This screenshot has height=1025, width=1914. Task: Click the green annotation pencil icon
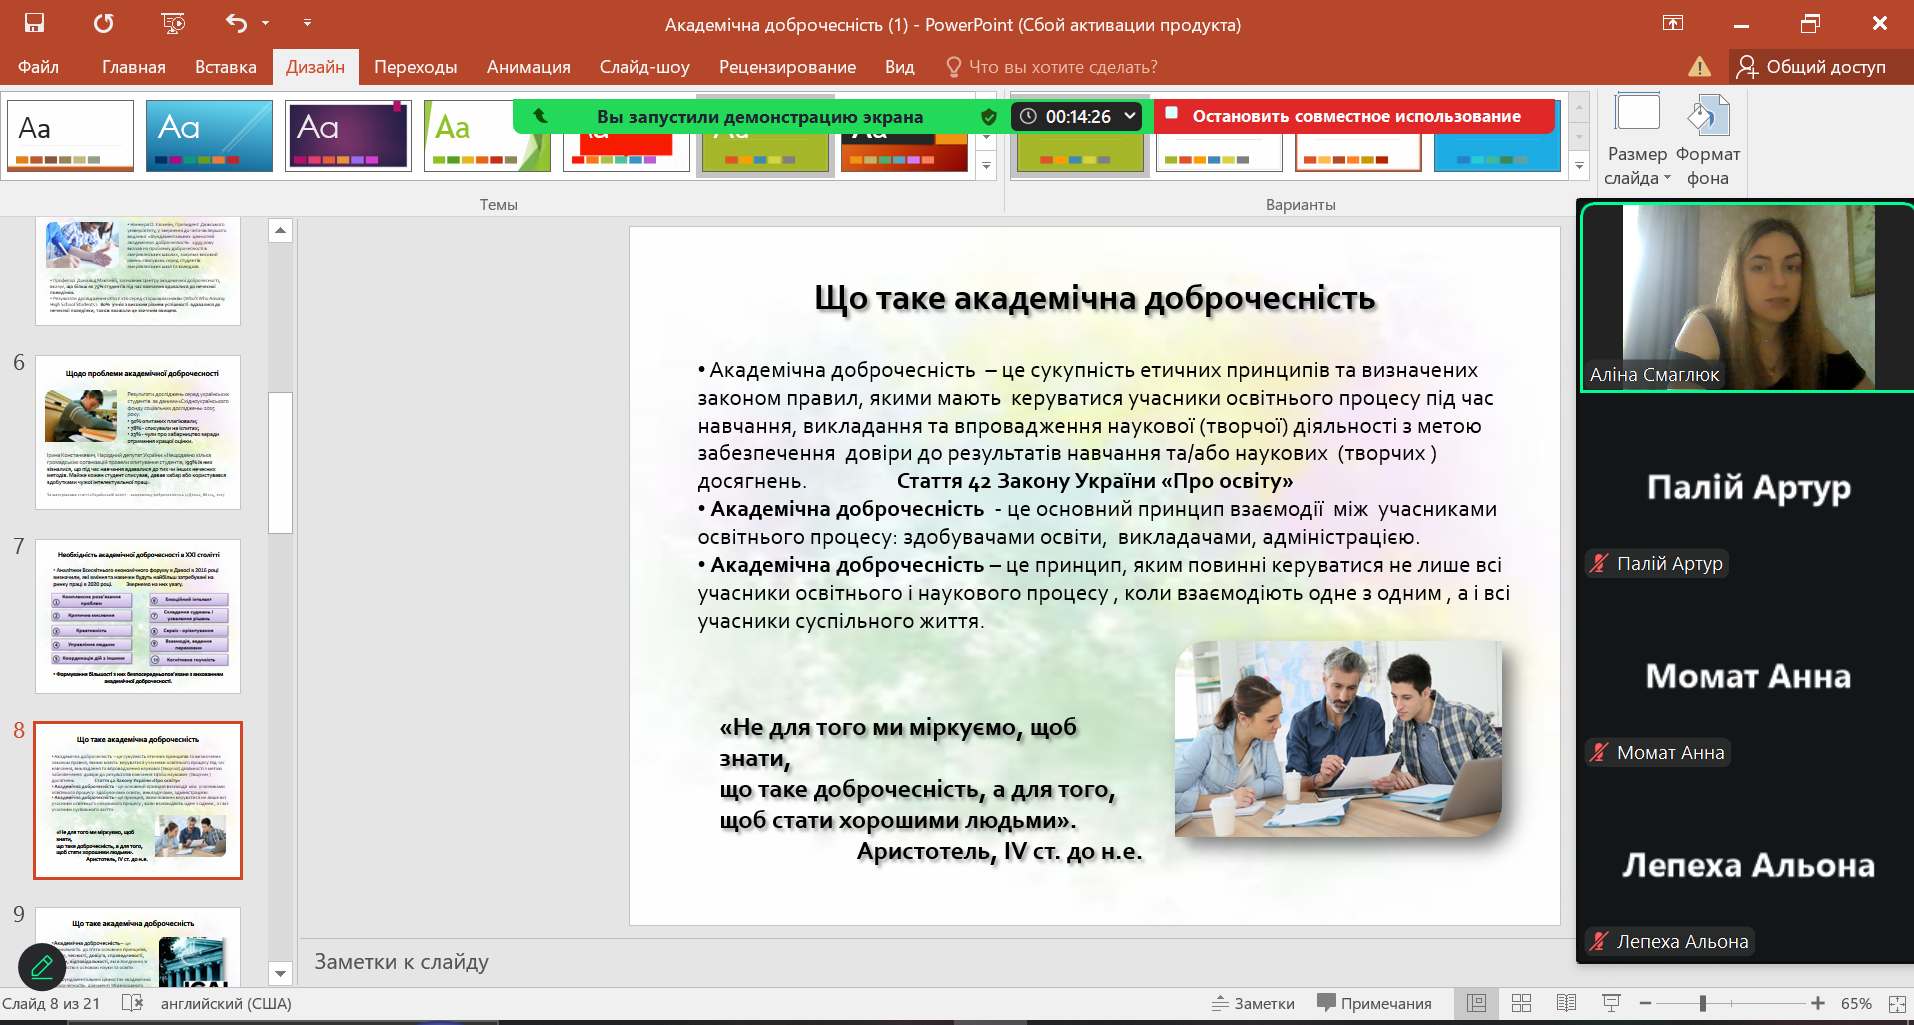(x=42, y=966)
